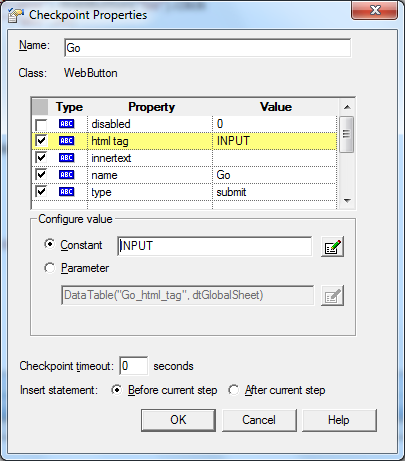Select the Parameter radio button

(x=50, y=268)
